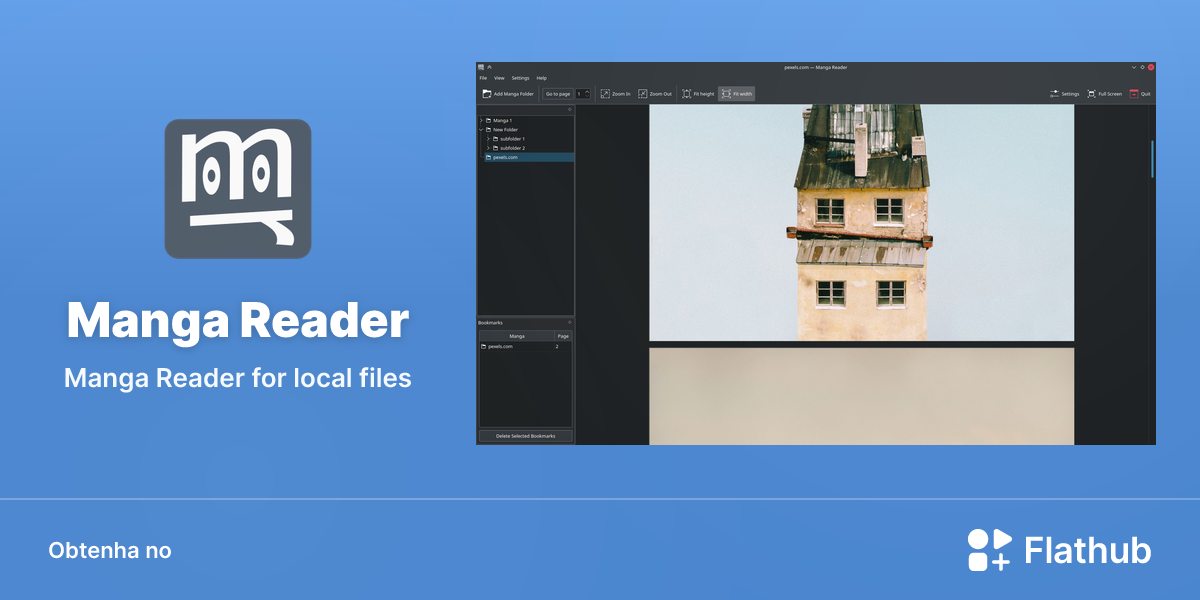This screenshot has width=1200, height=600.
Task: Expand the subfolder 1 node arrow
Action: 488,139
